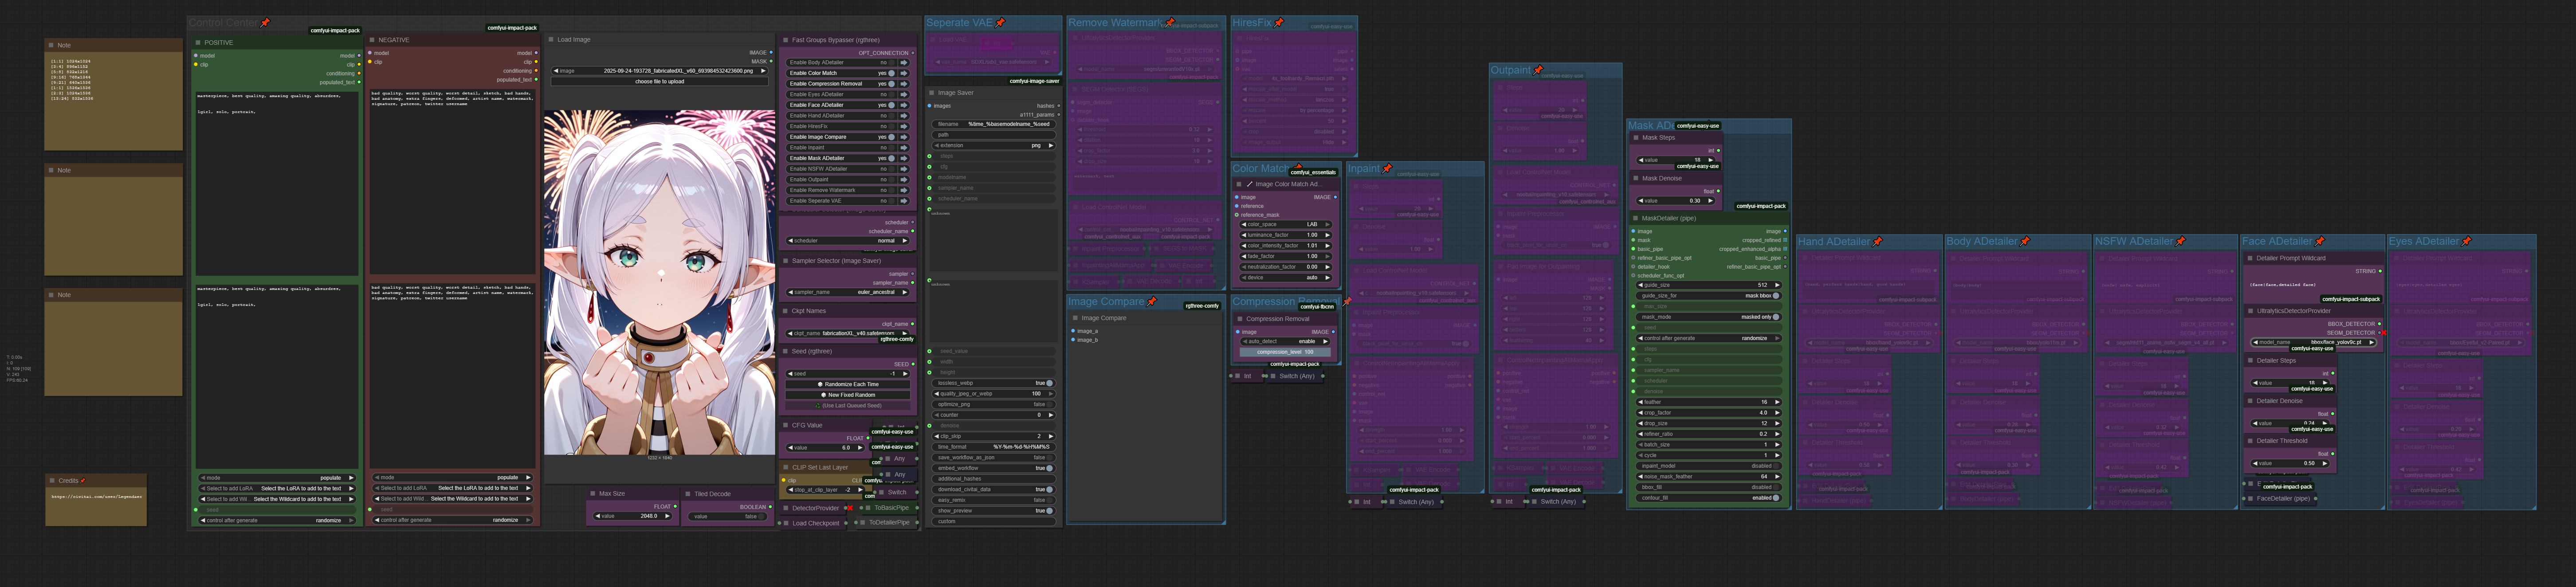Viewport: 2576px width, 587px height.
Task: Open the color_space LAB dropdown
Action: click(1286, 224)
